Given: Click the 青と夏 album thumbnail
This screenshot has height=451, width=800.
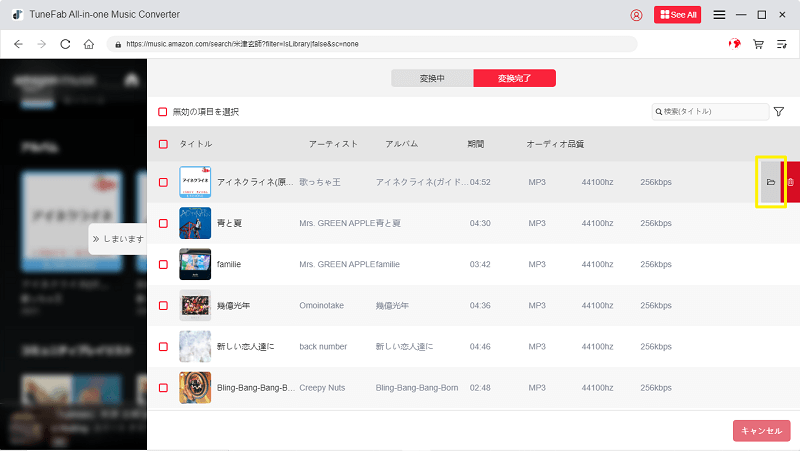Looking at the screenshot, I should pos(195,223).
